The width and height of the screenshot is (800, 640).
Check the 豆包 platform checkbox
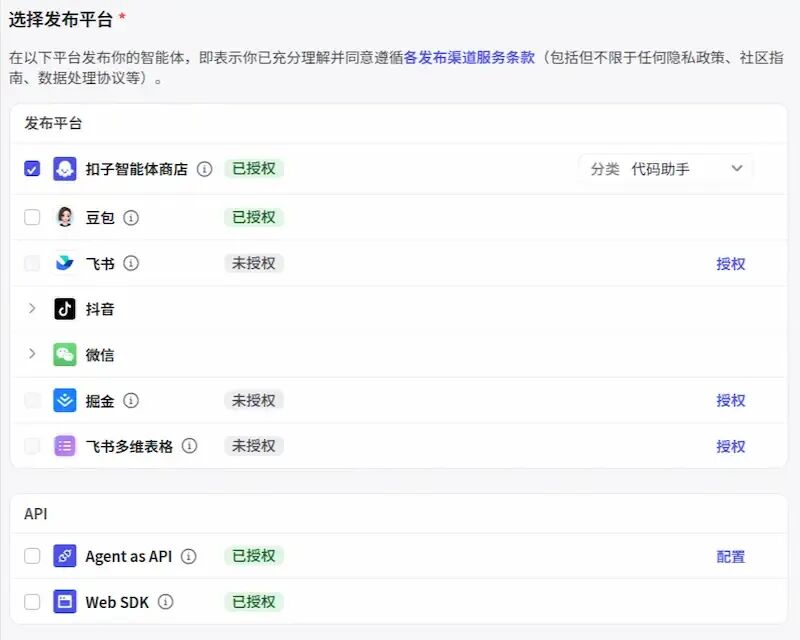(32, 217)
